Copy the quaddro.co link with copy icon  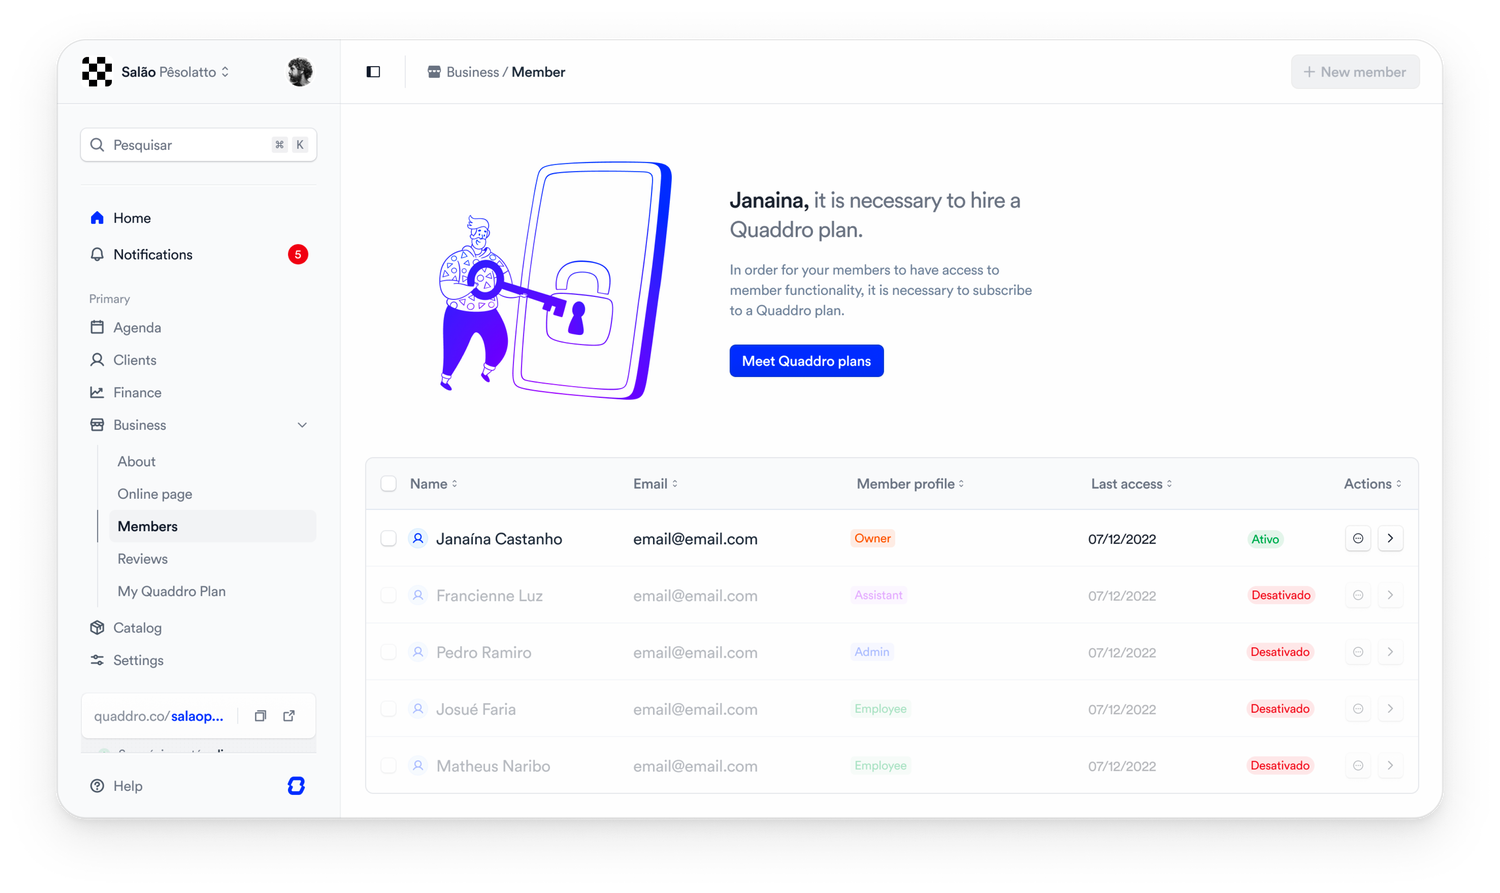[x=260, y=716]
